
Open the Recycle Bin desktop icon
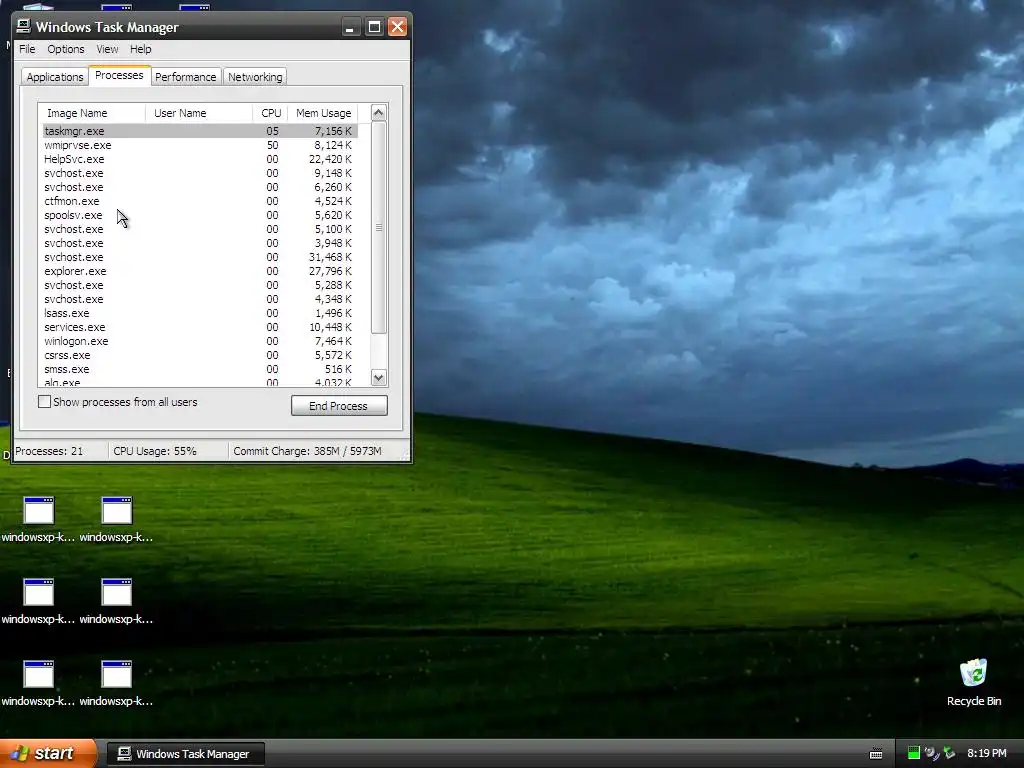[973, 682]
